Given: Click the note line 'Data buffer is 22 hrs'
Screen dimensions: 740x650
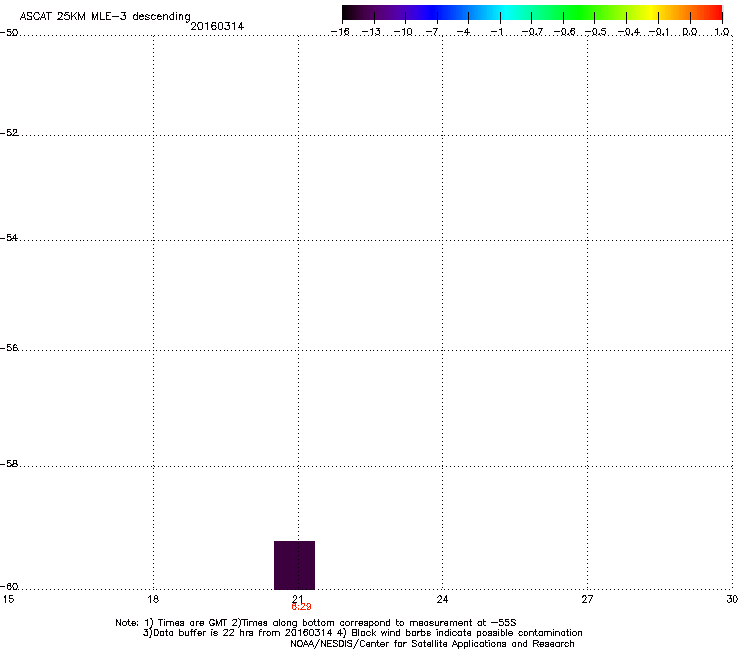Looking at the screenshot, I should [362, 633].
